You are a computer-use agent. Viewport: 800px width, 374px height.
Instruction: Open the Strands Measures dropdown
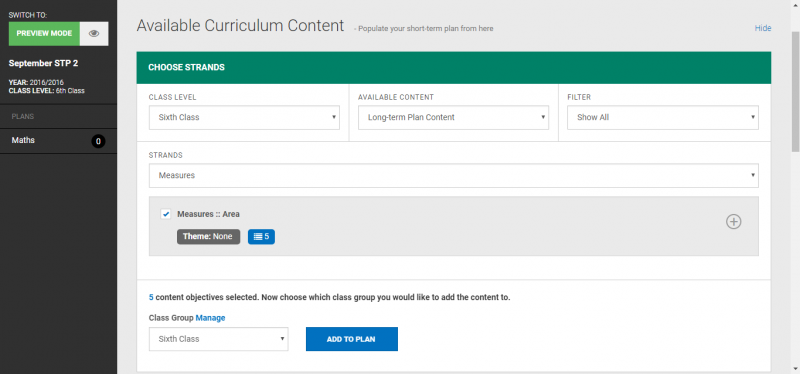tap(453, 176)
